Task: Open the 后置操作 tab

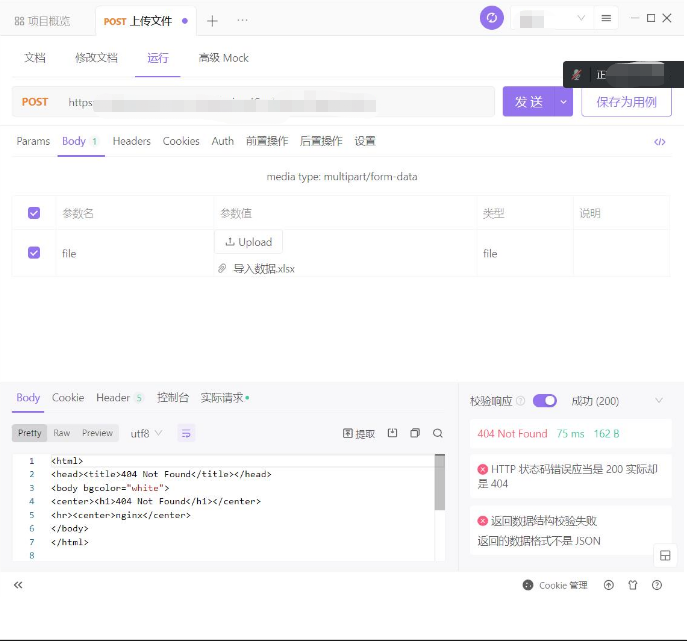Action: coord(321,141)
